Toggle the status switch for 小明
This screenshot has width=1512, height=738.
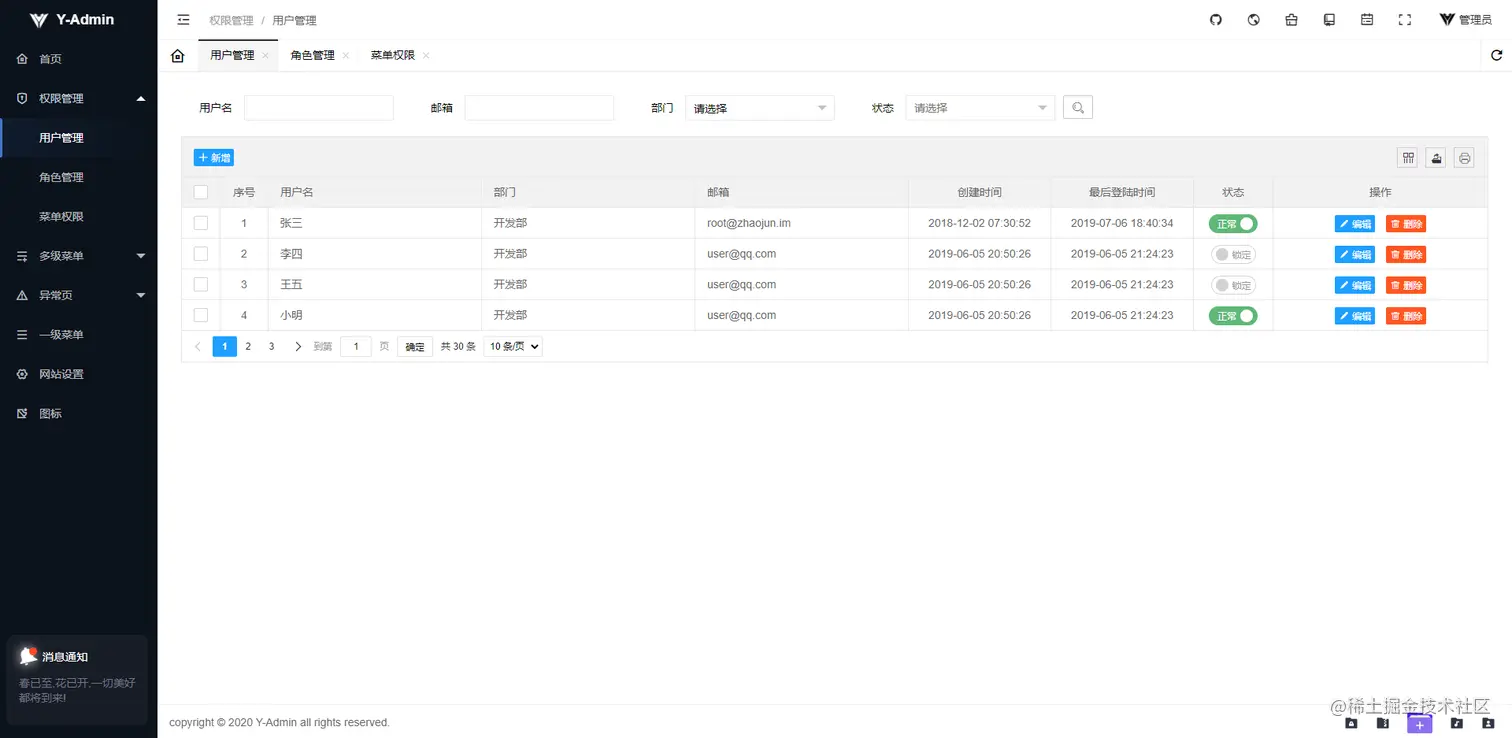1233,316
